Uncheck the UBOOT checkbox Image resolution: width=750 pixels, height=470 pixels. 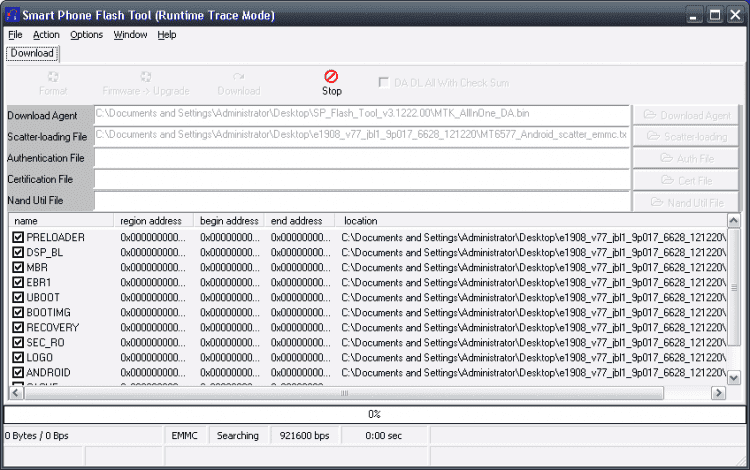tap(18, 297)
